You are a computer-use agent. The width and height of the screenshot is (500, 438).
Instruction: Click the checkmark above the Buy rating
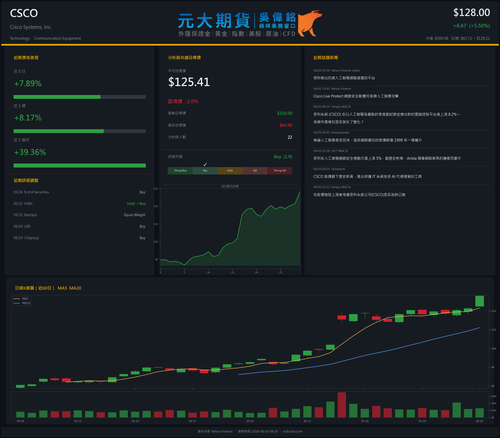point(205,164)
